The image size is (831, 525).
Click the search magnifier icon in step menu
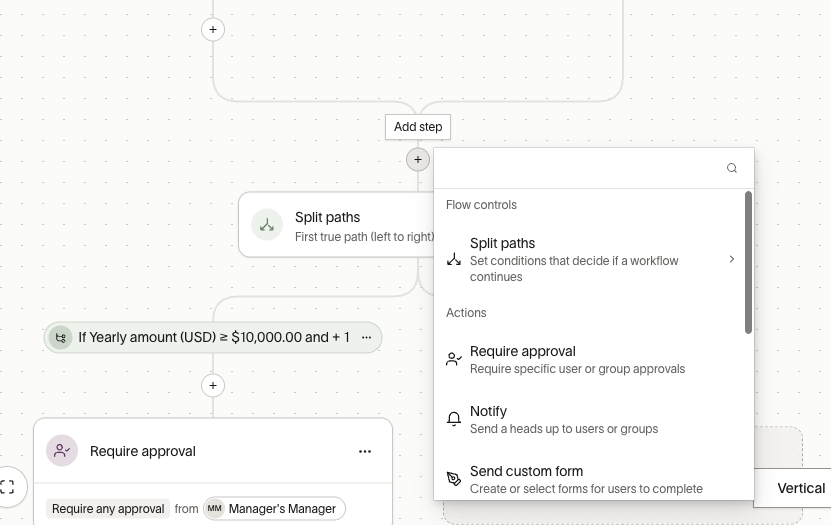(731, 168)
